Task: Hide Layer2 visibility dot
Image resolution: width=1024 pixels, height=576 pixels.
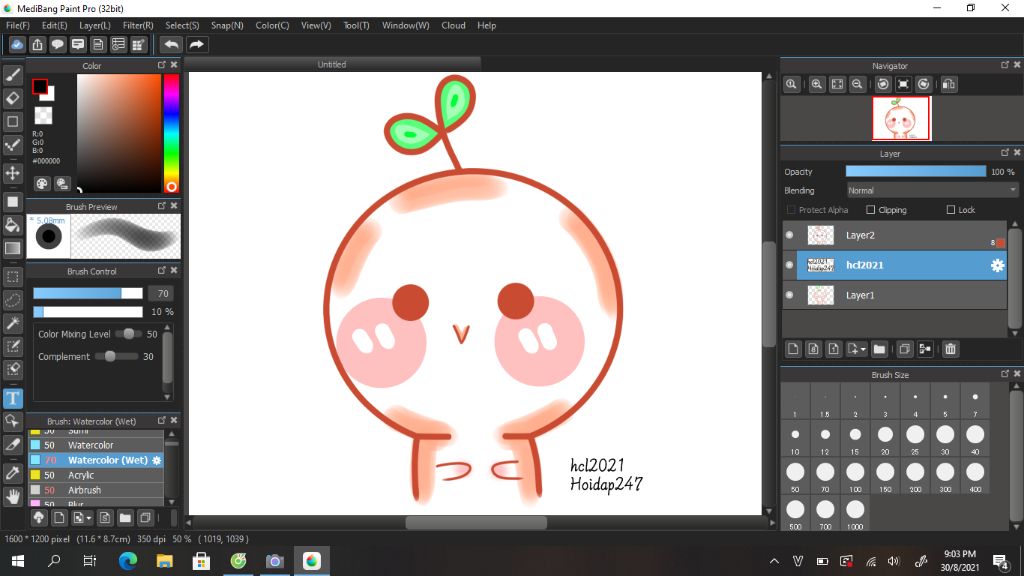Action: click(x=790, y=235)
